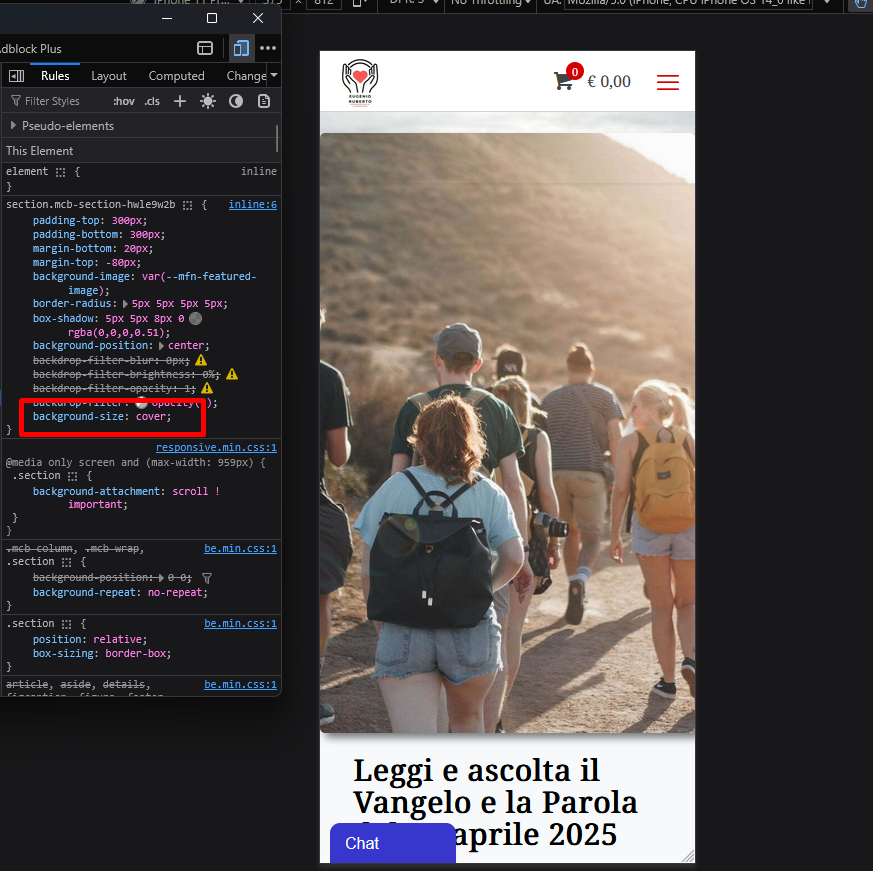This screenshot has width=873, height=871.
Task: Toggle the .cls classes panel
Action: click(x=152, y=101)
